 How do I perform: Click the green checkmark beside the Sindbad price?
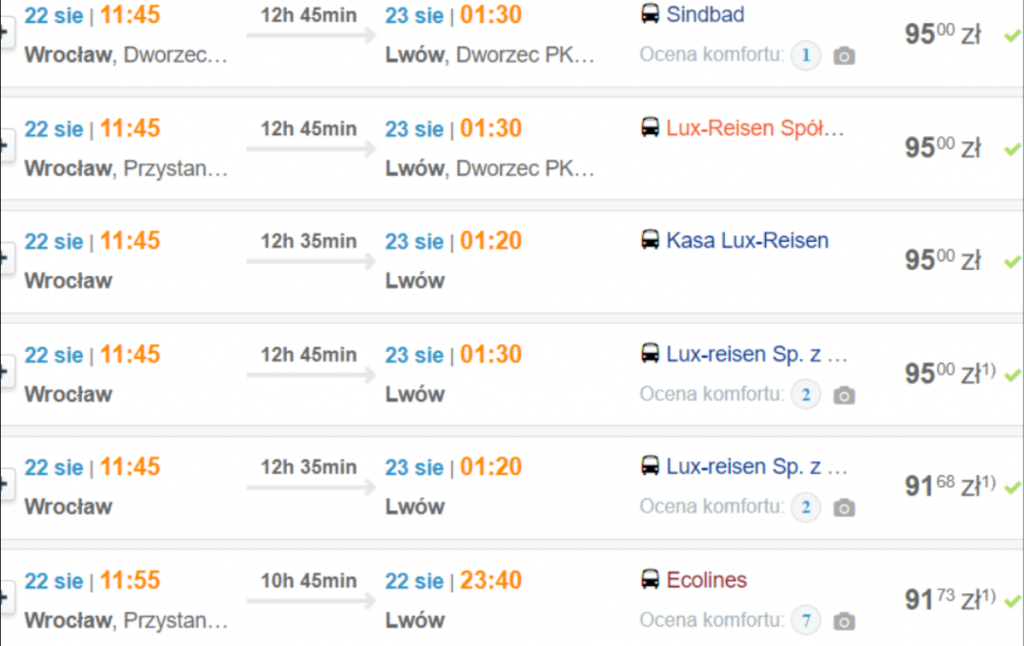[x=1012, y=36]
